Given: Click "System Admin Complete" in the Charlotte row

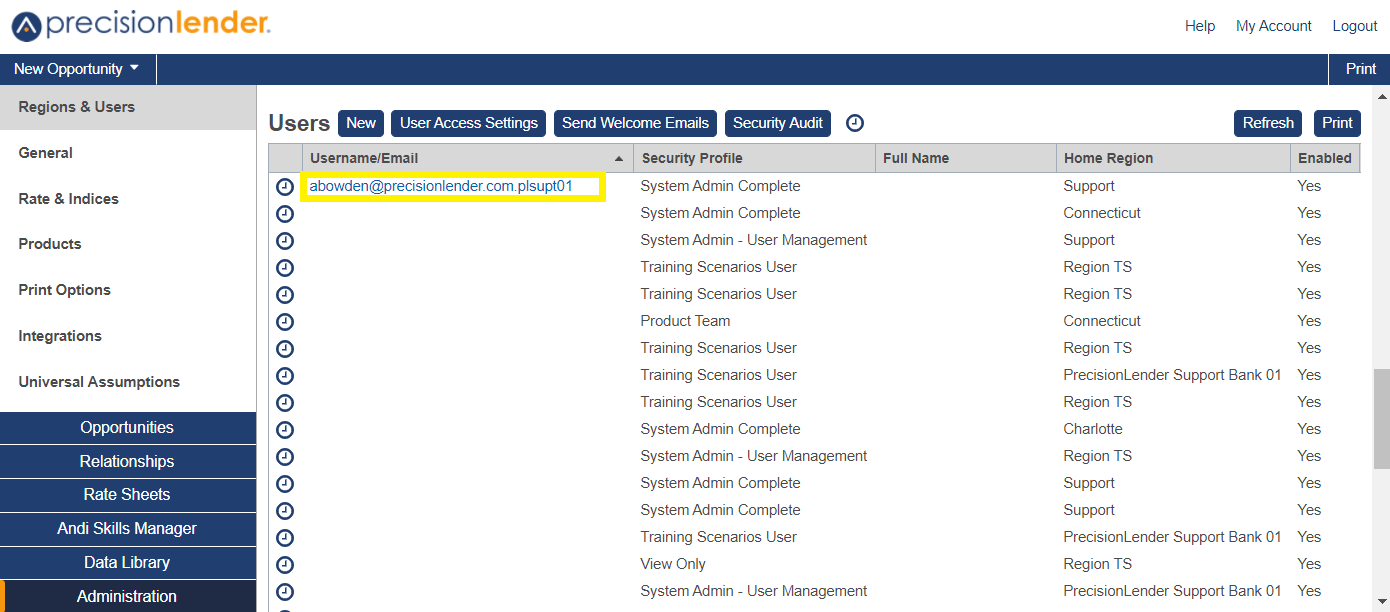Looking at the screenshot, I should (x=720, y=429).
